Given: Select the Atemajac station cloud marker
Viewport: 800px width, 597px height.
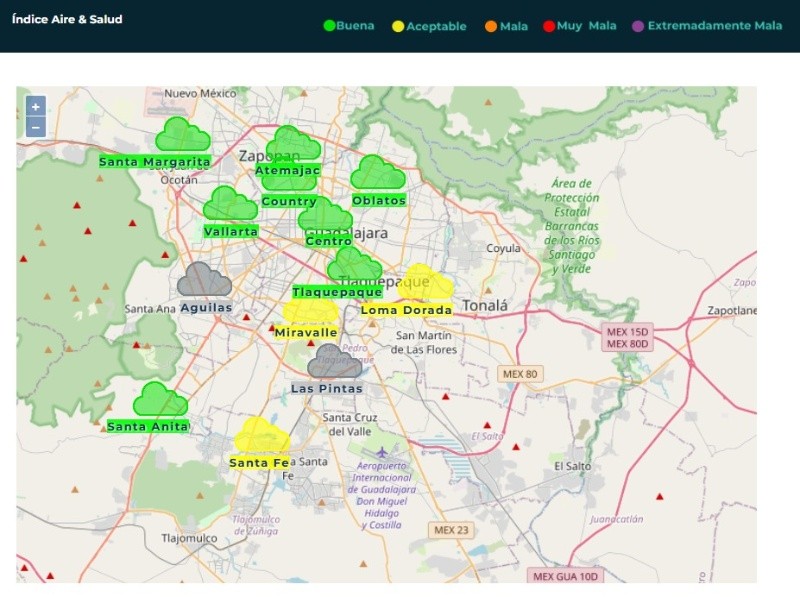Looking at the screenshot, I should (293, 144).
